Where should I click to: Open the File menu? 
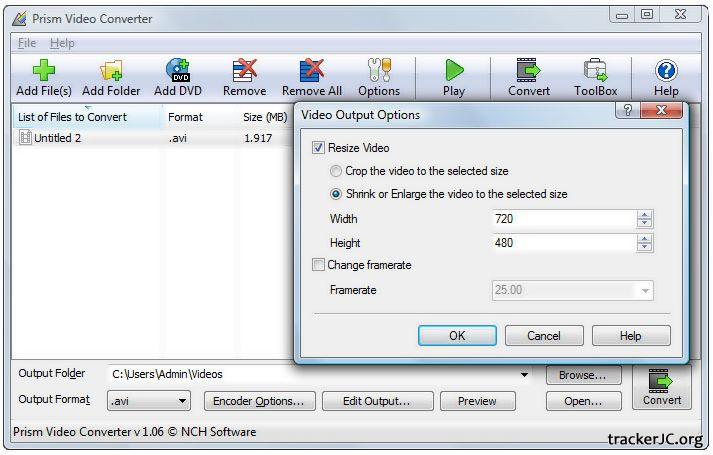click(x=27, y=43)
